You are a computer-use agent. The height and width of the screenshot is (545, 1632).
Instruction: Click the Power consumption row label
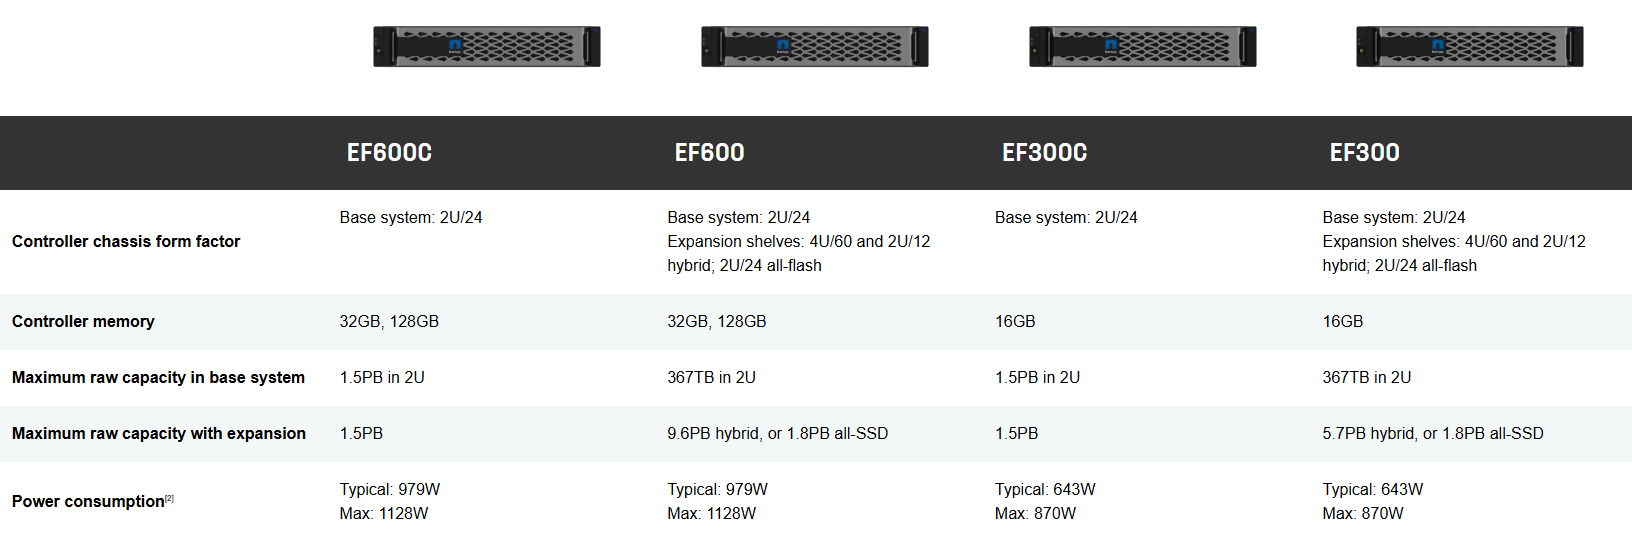point(88,501)
